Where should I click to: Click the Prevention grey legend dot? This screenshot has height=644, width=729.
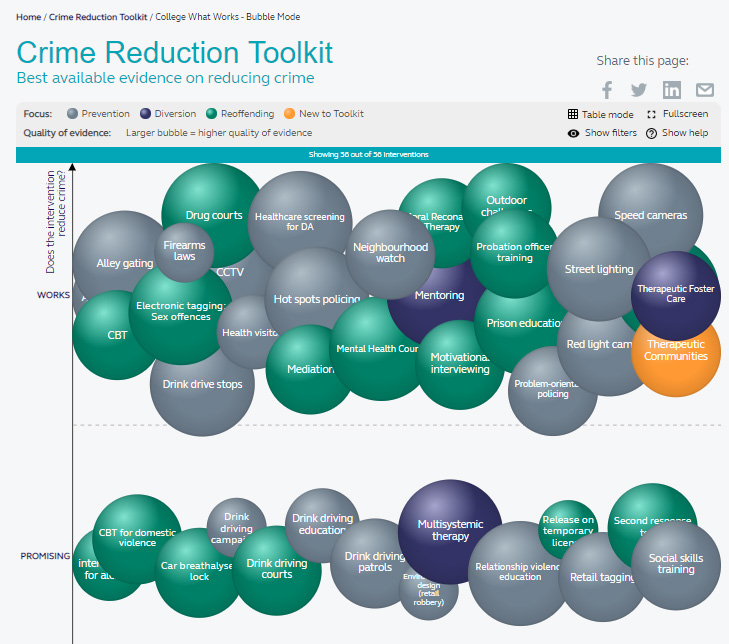click(x=72, y=114)
